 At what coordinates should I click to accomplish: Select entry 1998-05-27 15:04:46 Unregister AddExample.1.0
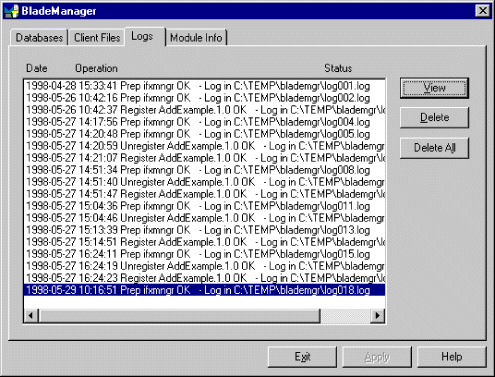204,218
